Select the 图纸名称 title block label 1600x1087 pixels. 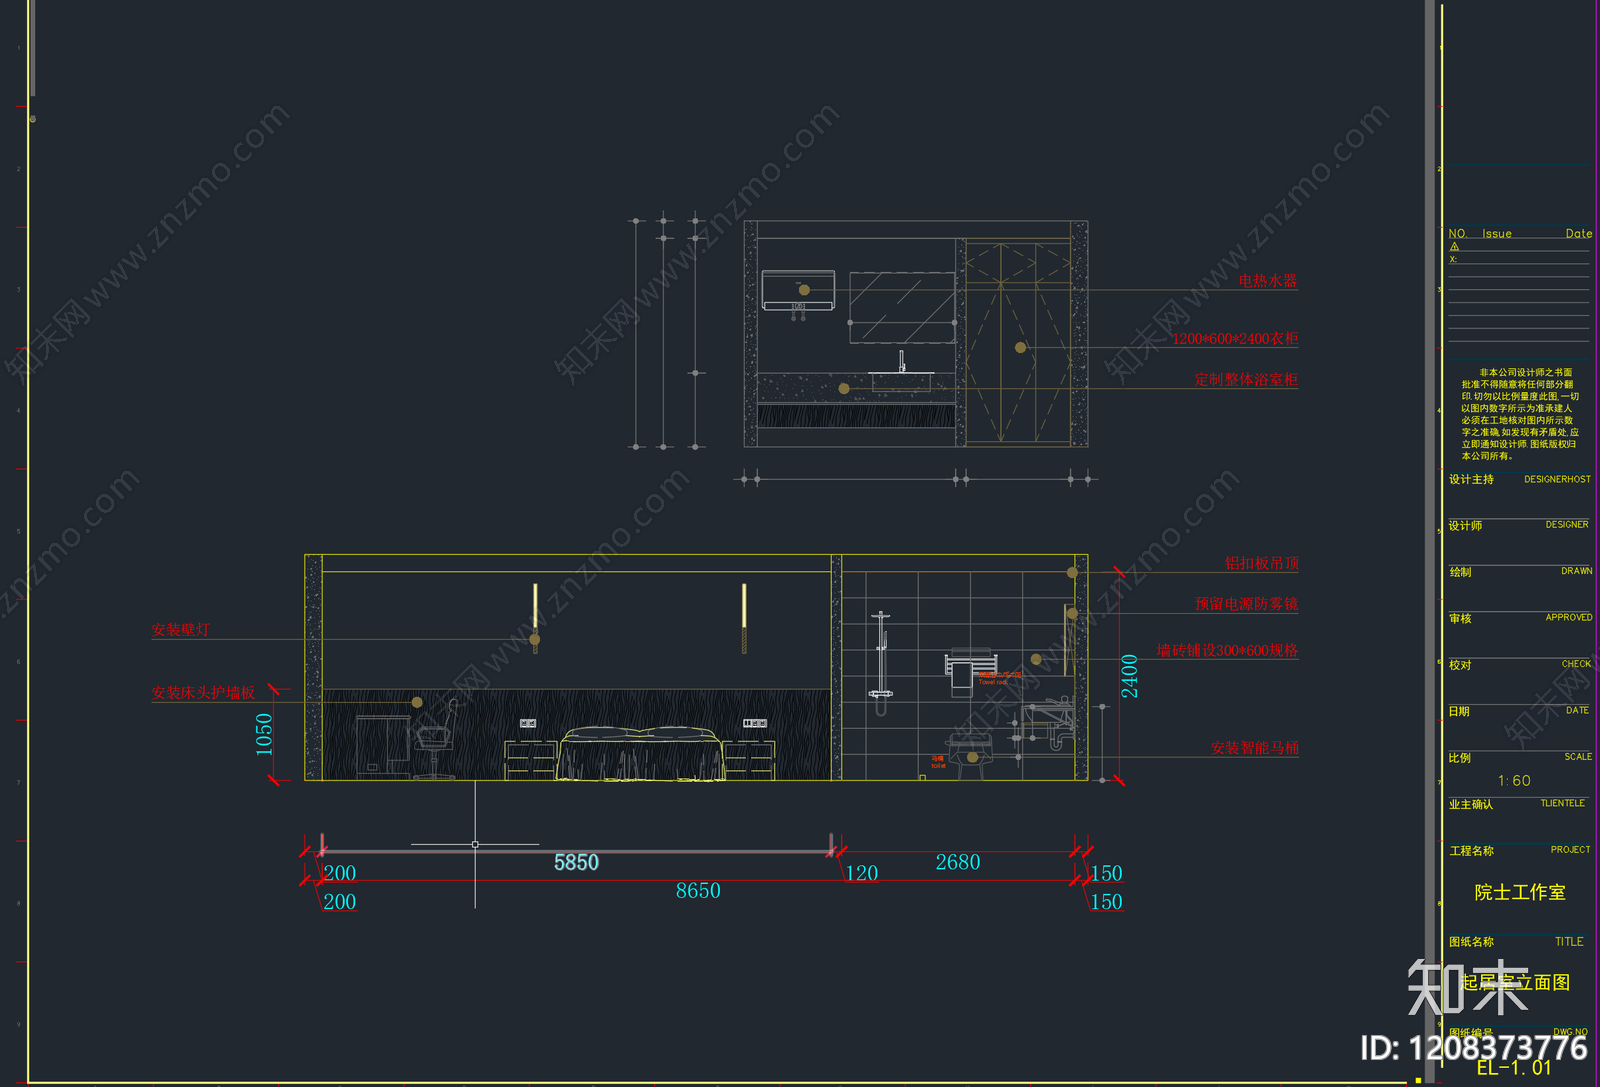pos(1471,942)
